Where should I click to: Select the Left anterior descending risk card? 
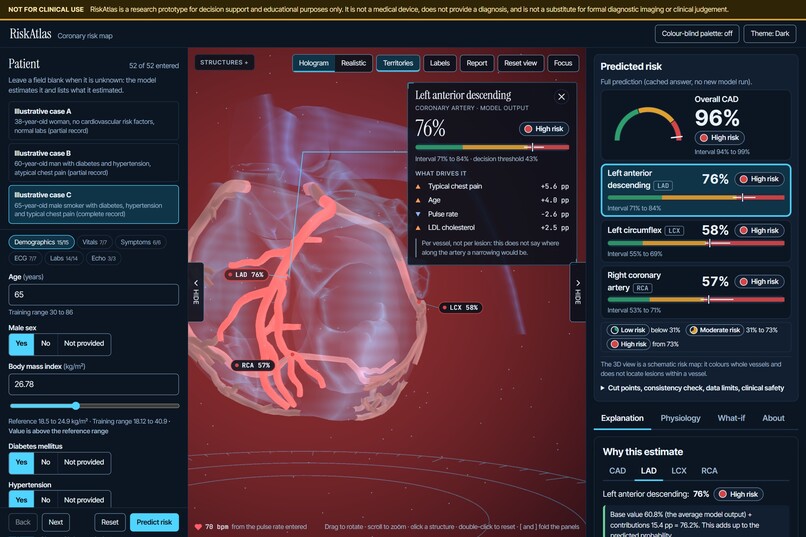695,190
